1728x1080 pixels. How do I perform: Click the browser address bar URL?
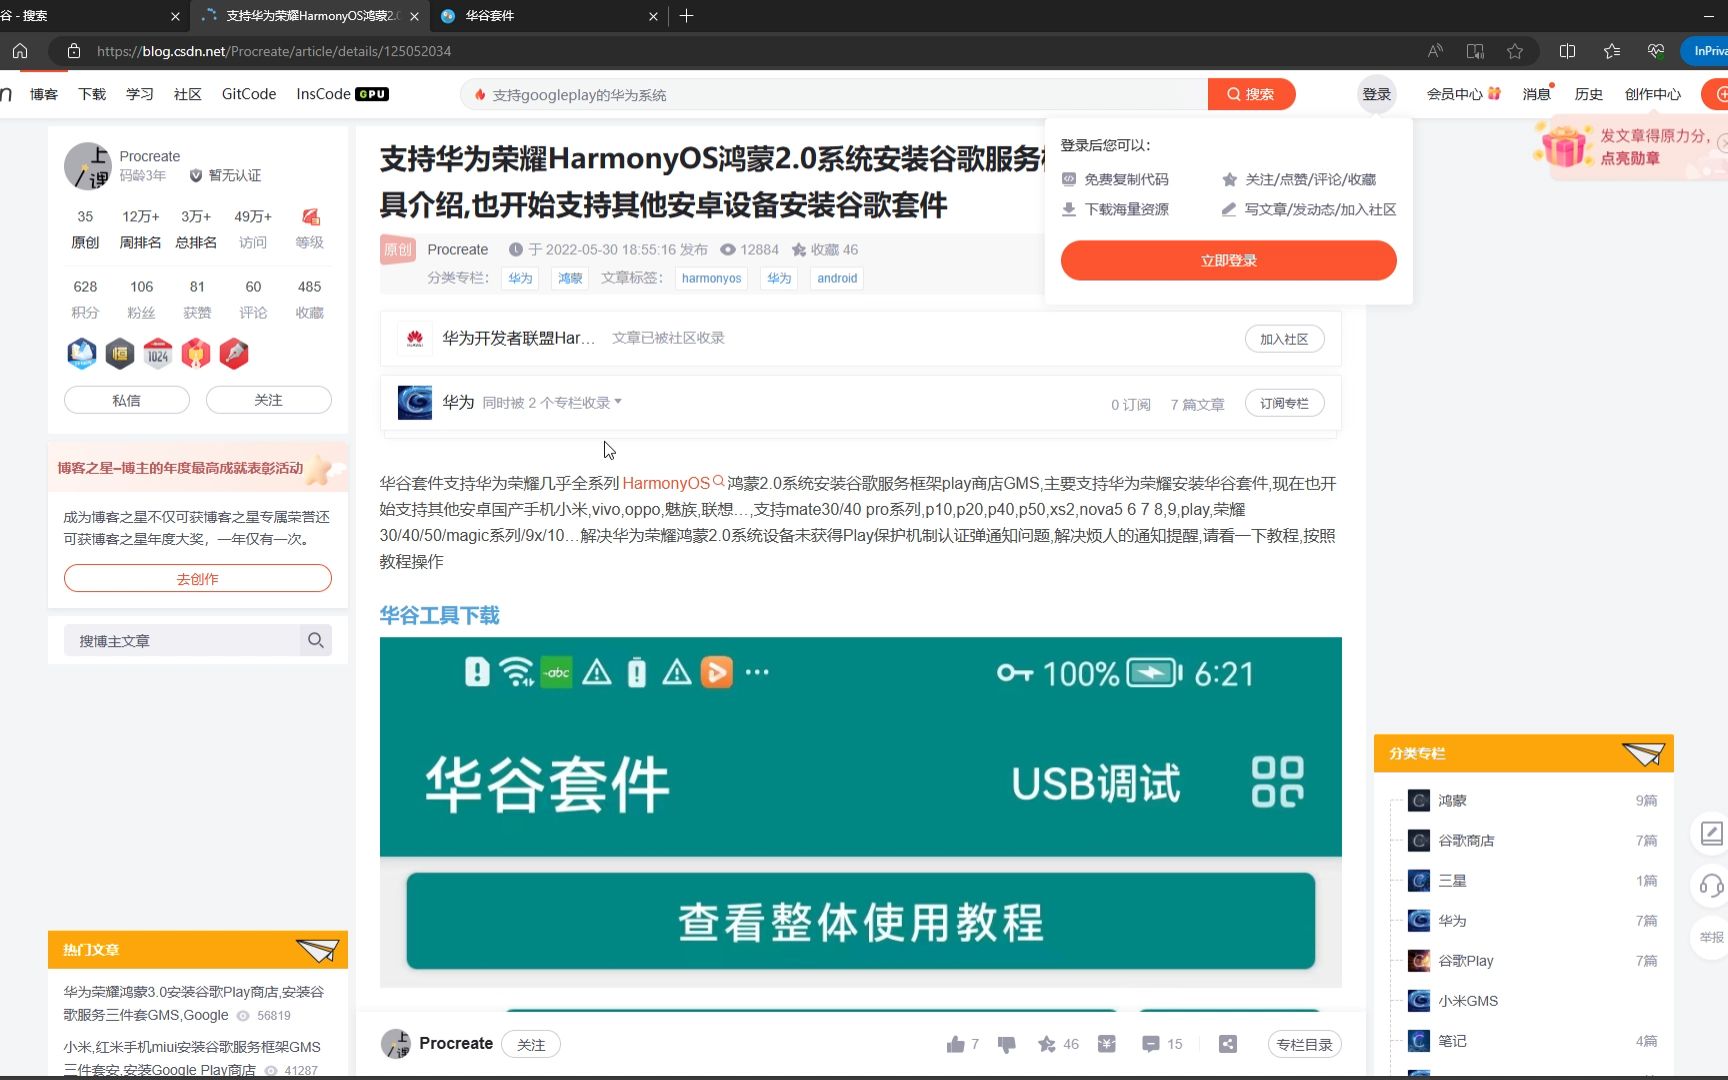(274, 51)
